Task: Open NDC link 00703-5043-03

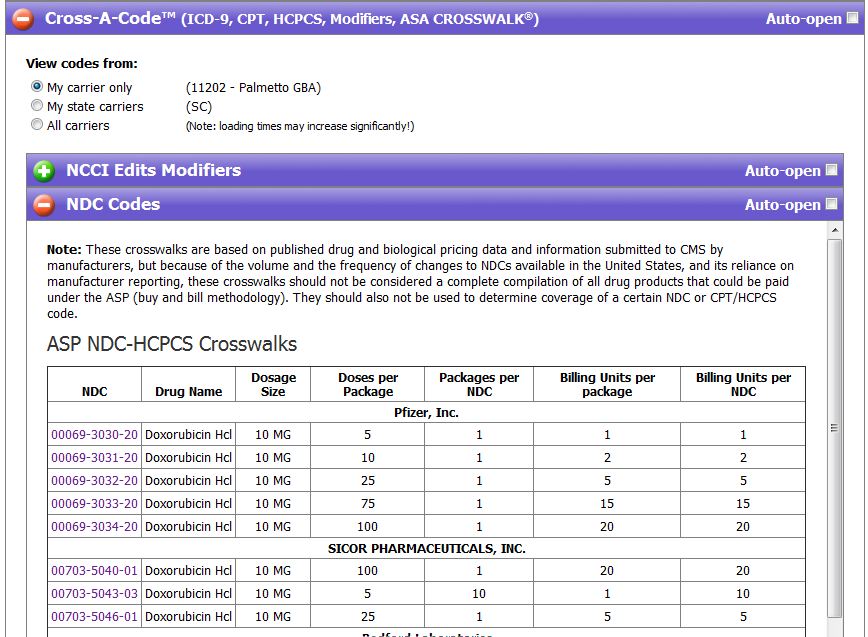Action: [x=94, y=593]
